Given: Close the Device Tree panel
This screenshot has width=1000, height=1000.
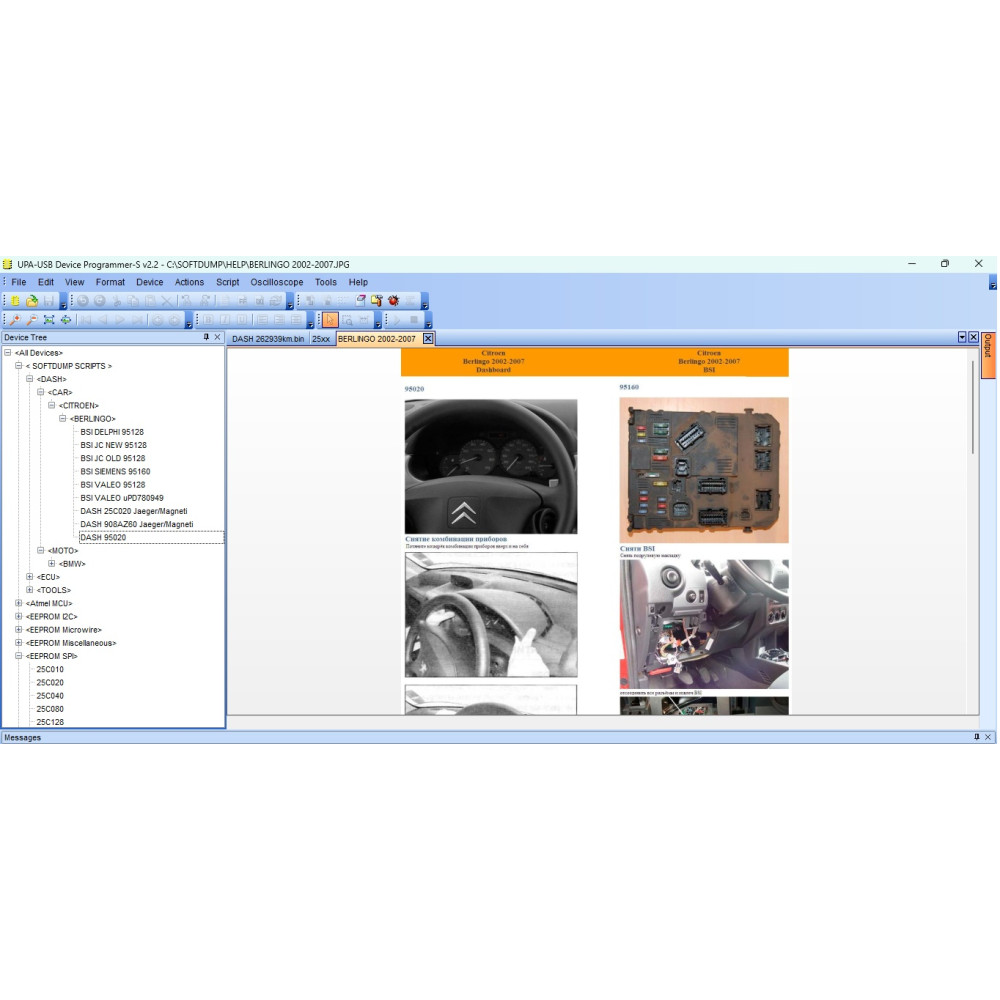Looking at the screenshot, I should pos(217,337).
